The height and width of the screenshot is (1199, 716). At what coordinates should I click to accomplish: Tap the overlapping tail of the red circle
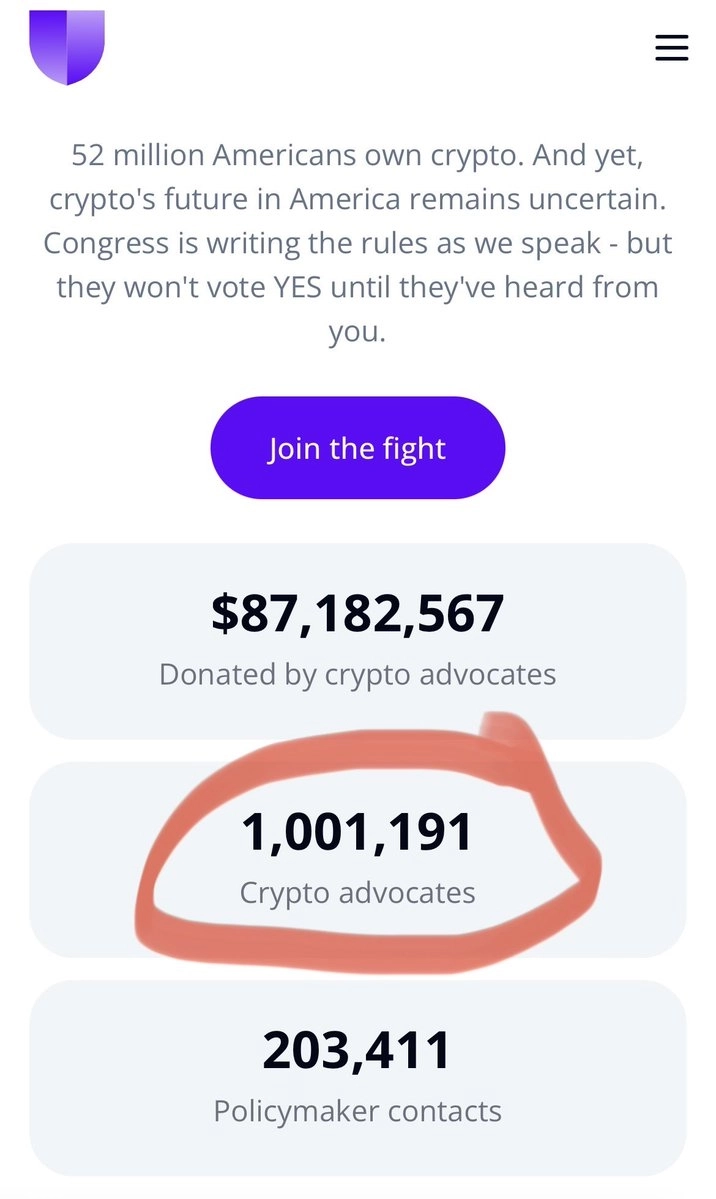[x=500, y=723]
